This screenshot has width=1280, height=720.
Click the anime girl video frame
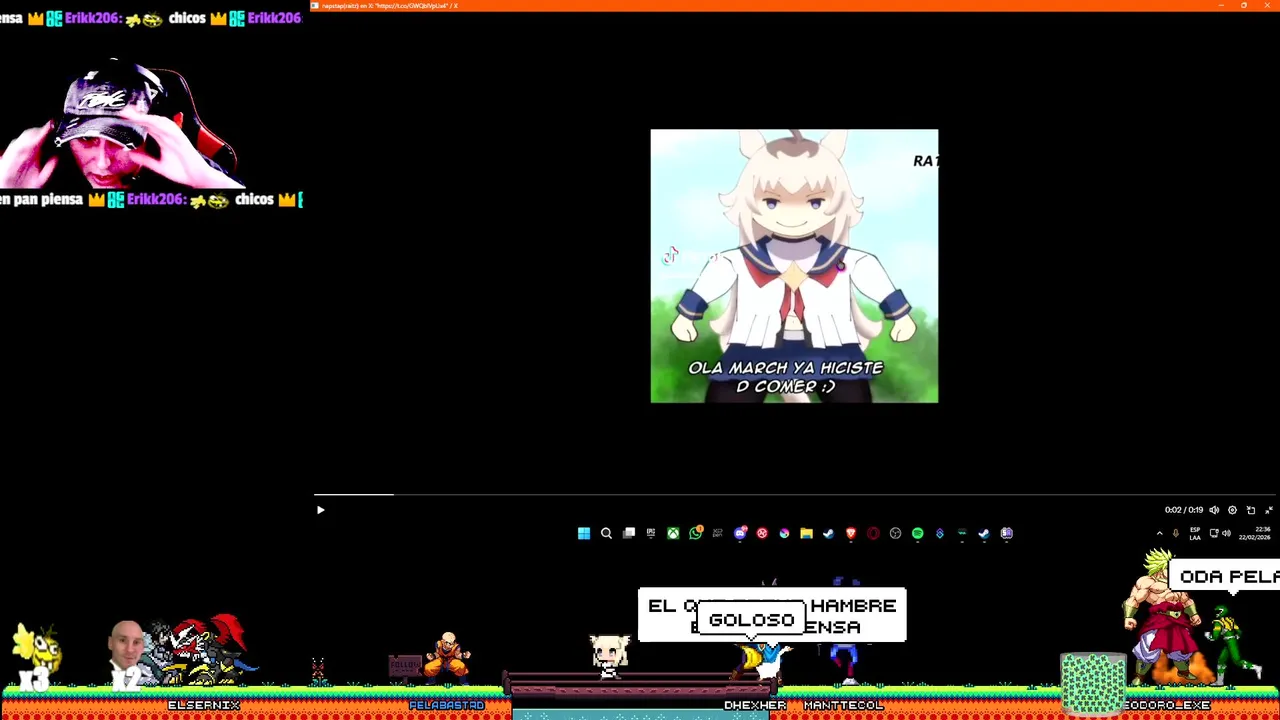[794, 266]
